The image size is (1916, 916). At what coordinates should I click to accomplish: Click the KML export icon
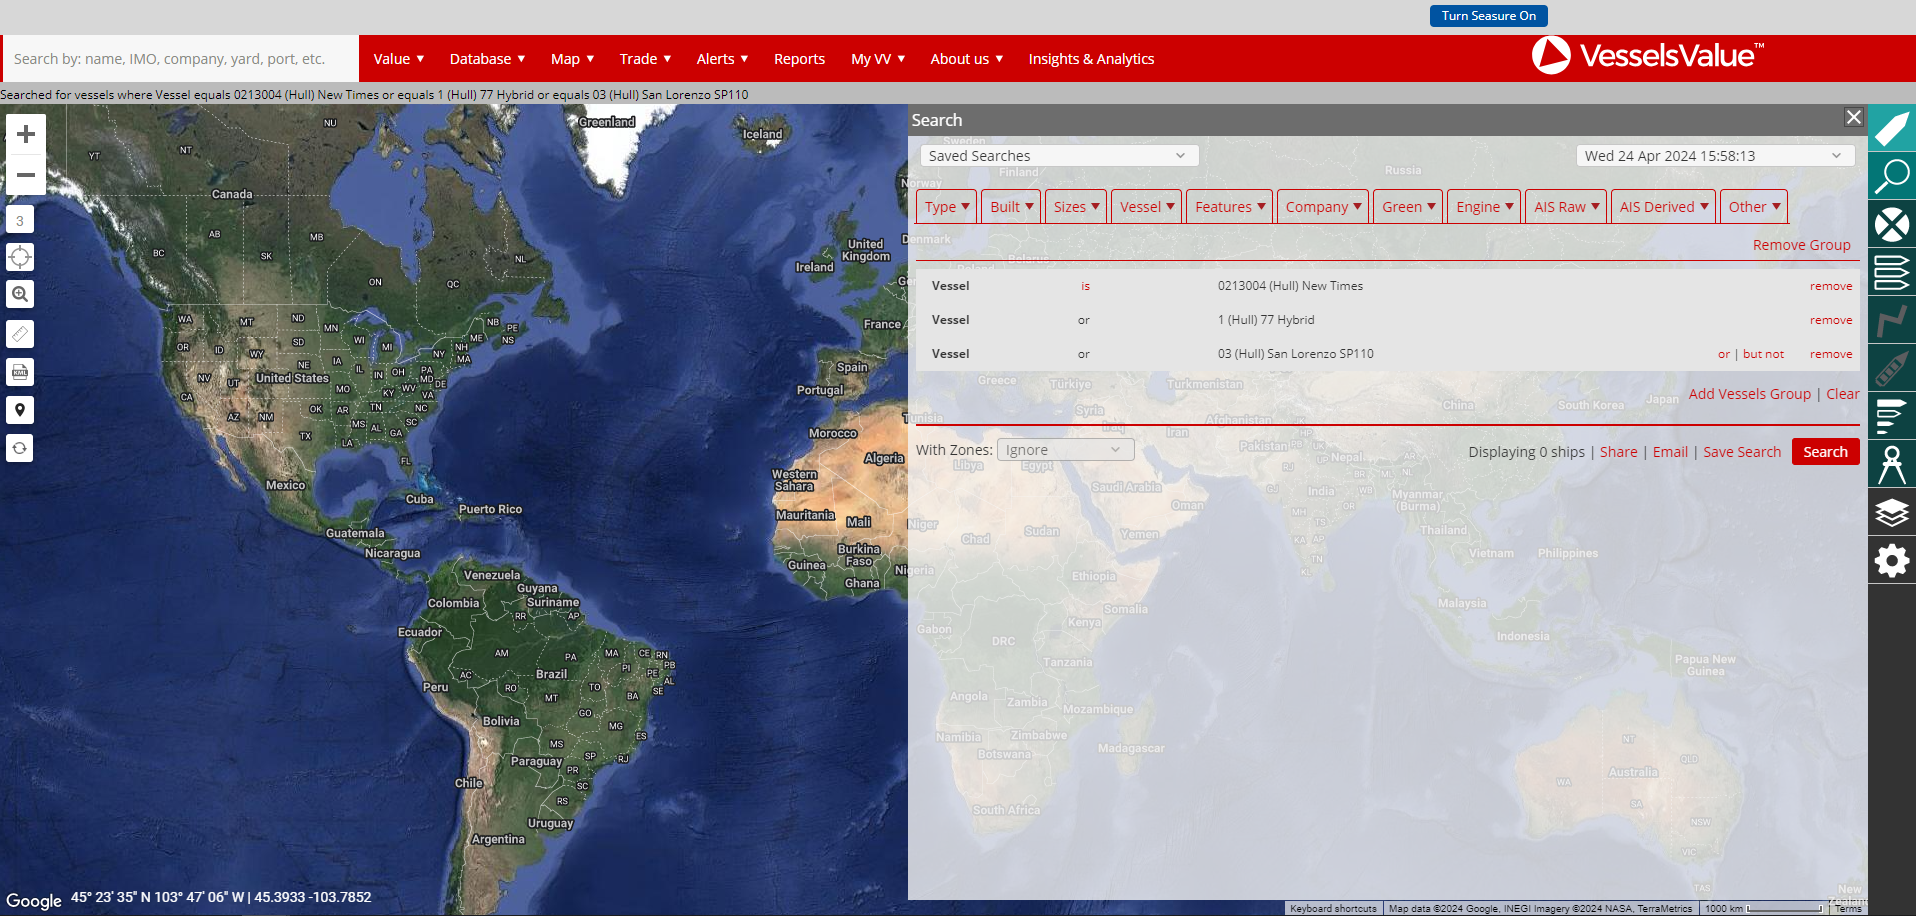coord(20,371)
